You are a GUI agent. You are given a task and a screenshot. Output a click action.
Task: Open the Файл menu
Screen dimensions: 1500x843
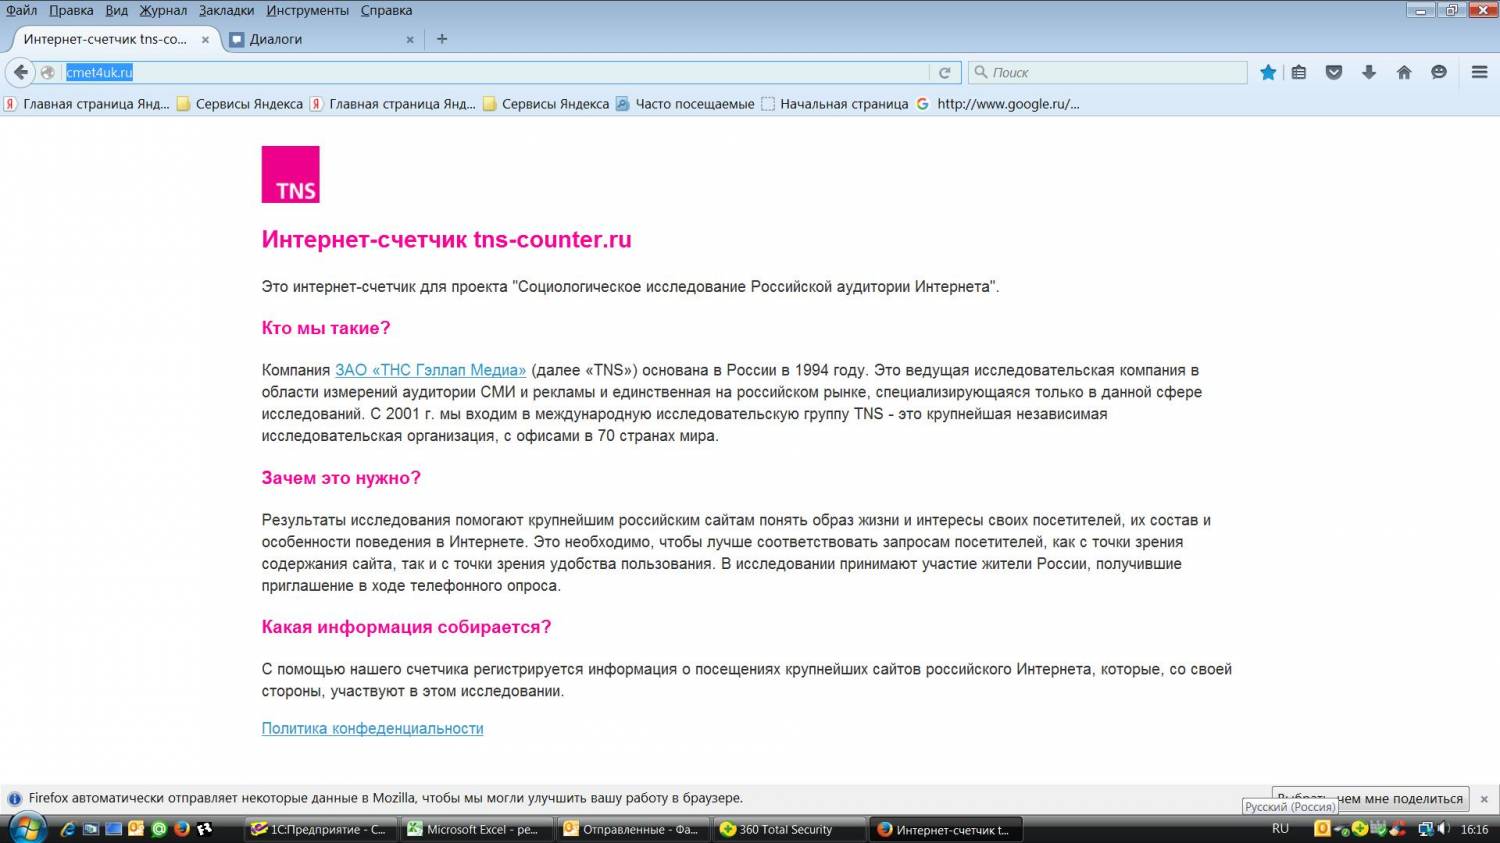click(x=22, y=10)
